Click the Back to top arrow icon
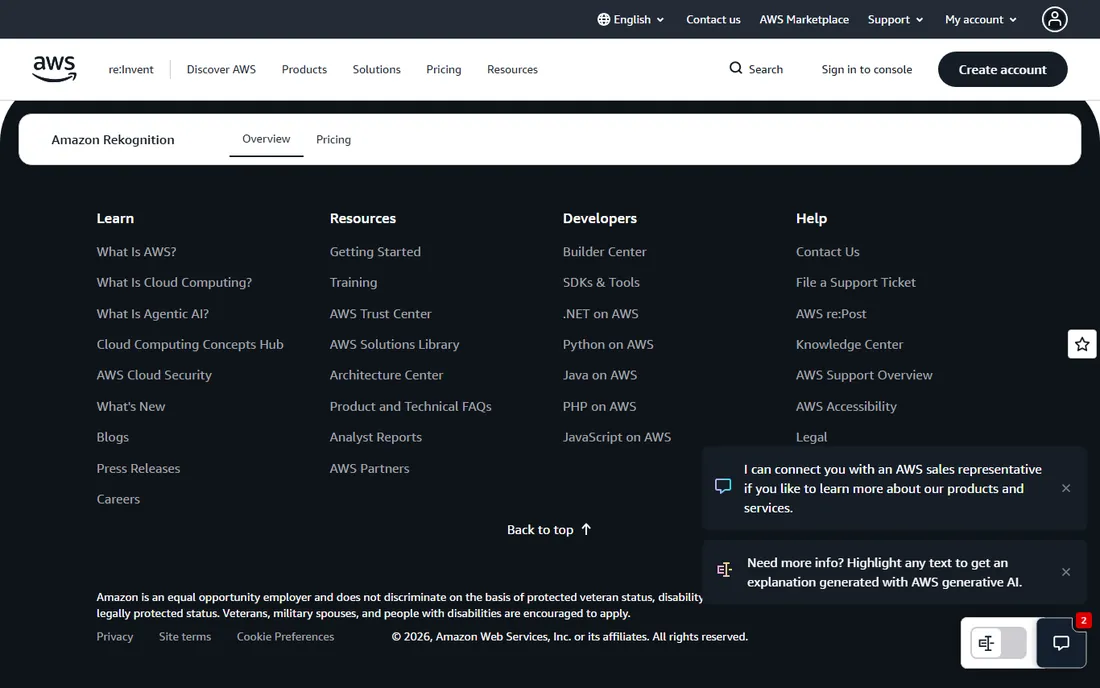Screen dimensions: 1100x688 coord(586,529)
